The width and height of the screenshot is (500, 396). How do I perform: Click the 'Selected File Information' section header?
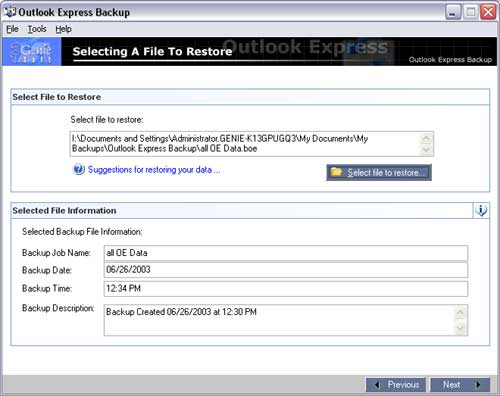point(64,211)
